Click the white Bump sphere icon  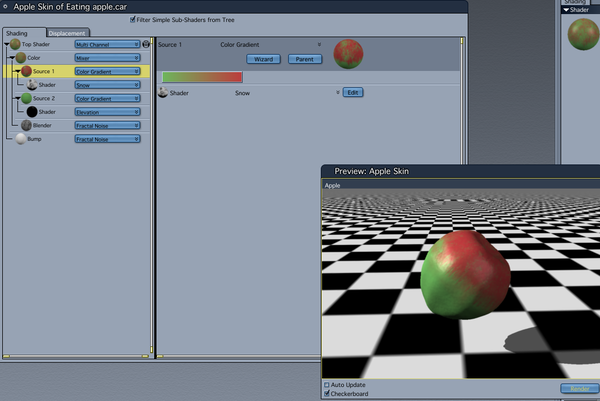pos(21,139)
